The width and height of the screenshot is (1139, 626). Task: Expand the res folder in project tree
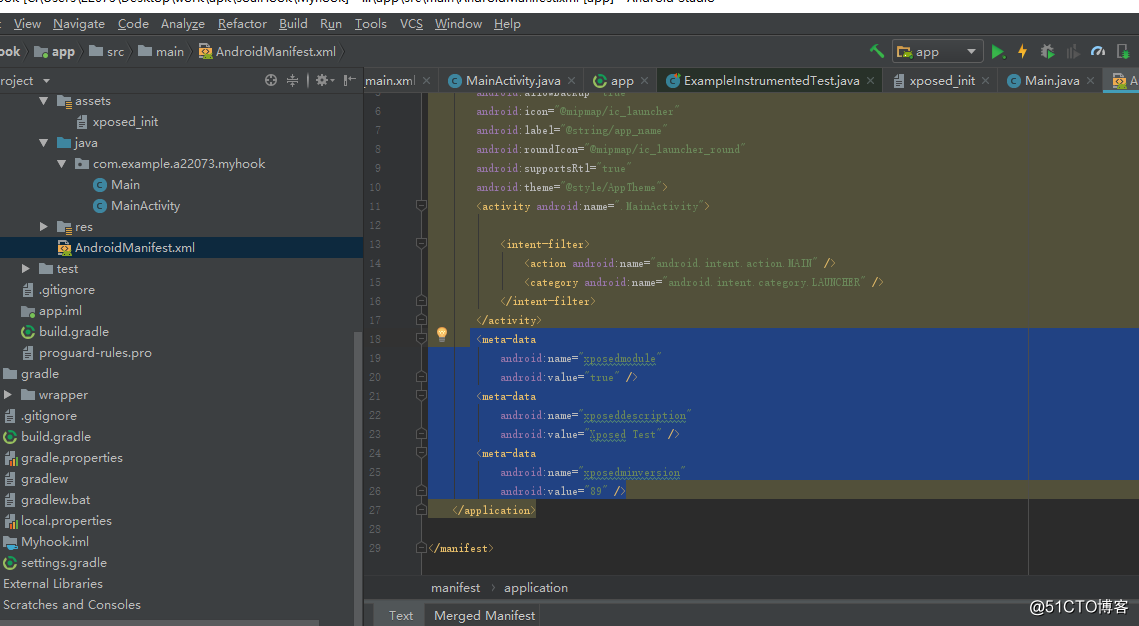pos(44,227)
